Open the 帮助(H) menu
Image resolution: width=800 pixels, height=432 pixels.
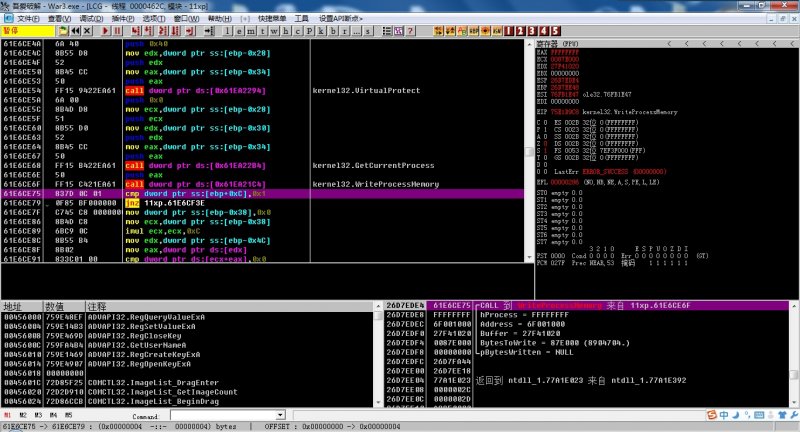pos(219,18)
